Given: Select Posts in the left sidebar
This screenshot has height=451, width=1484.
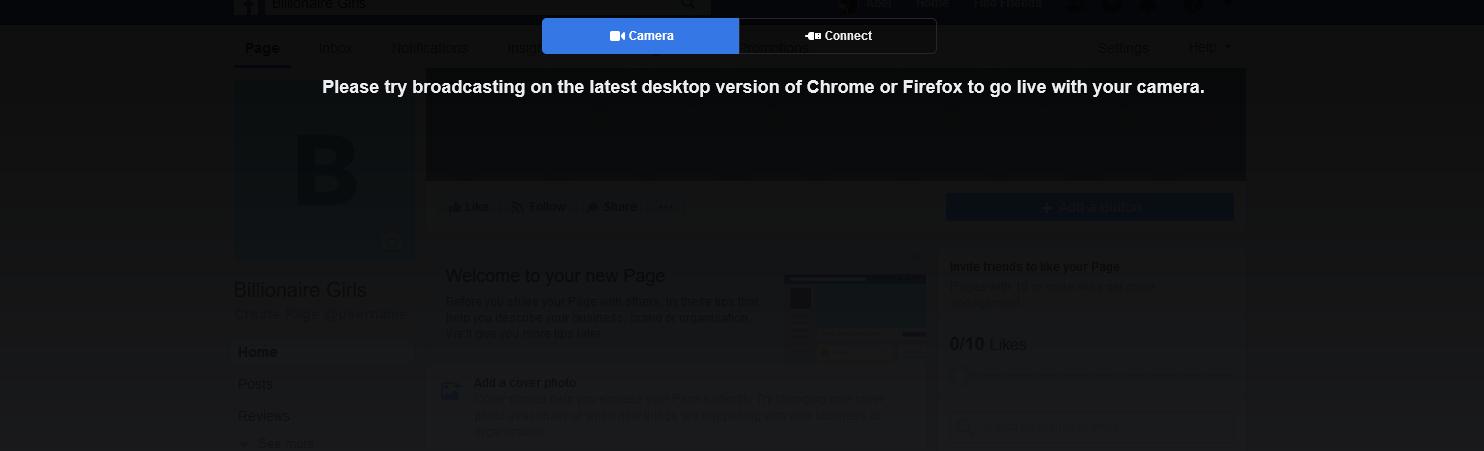Looking at the screenshot, I should click(x=255, y=384).
